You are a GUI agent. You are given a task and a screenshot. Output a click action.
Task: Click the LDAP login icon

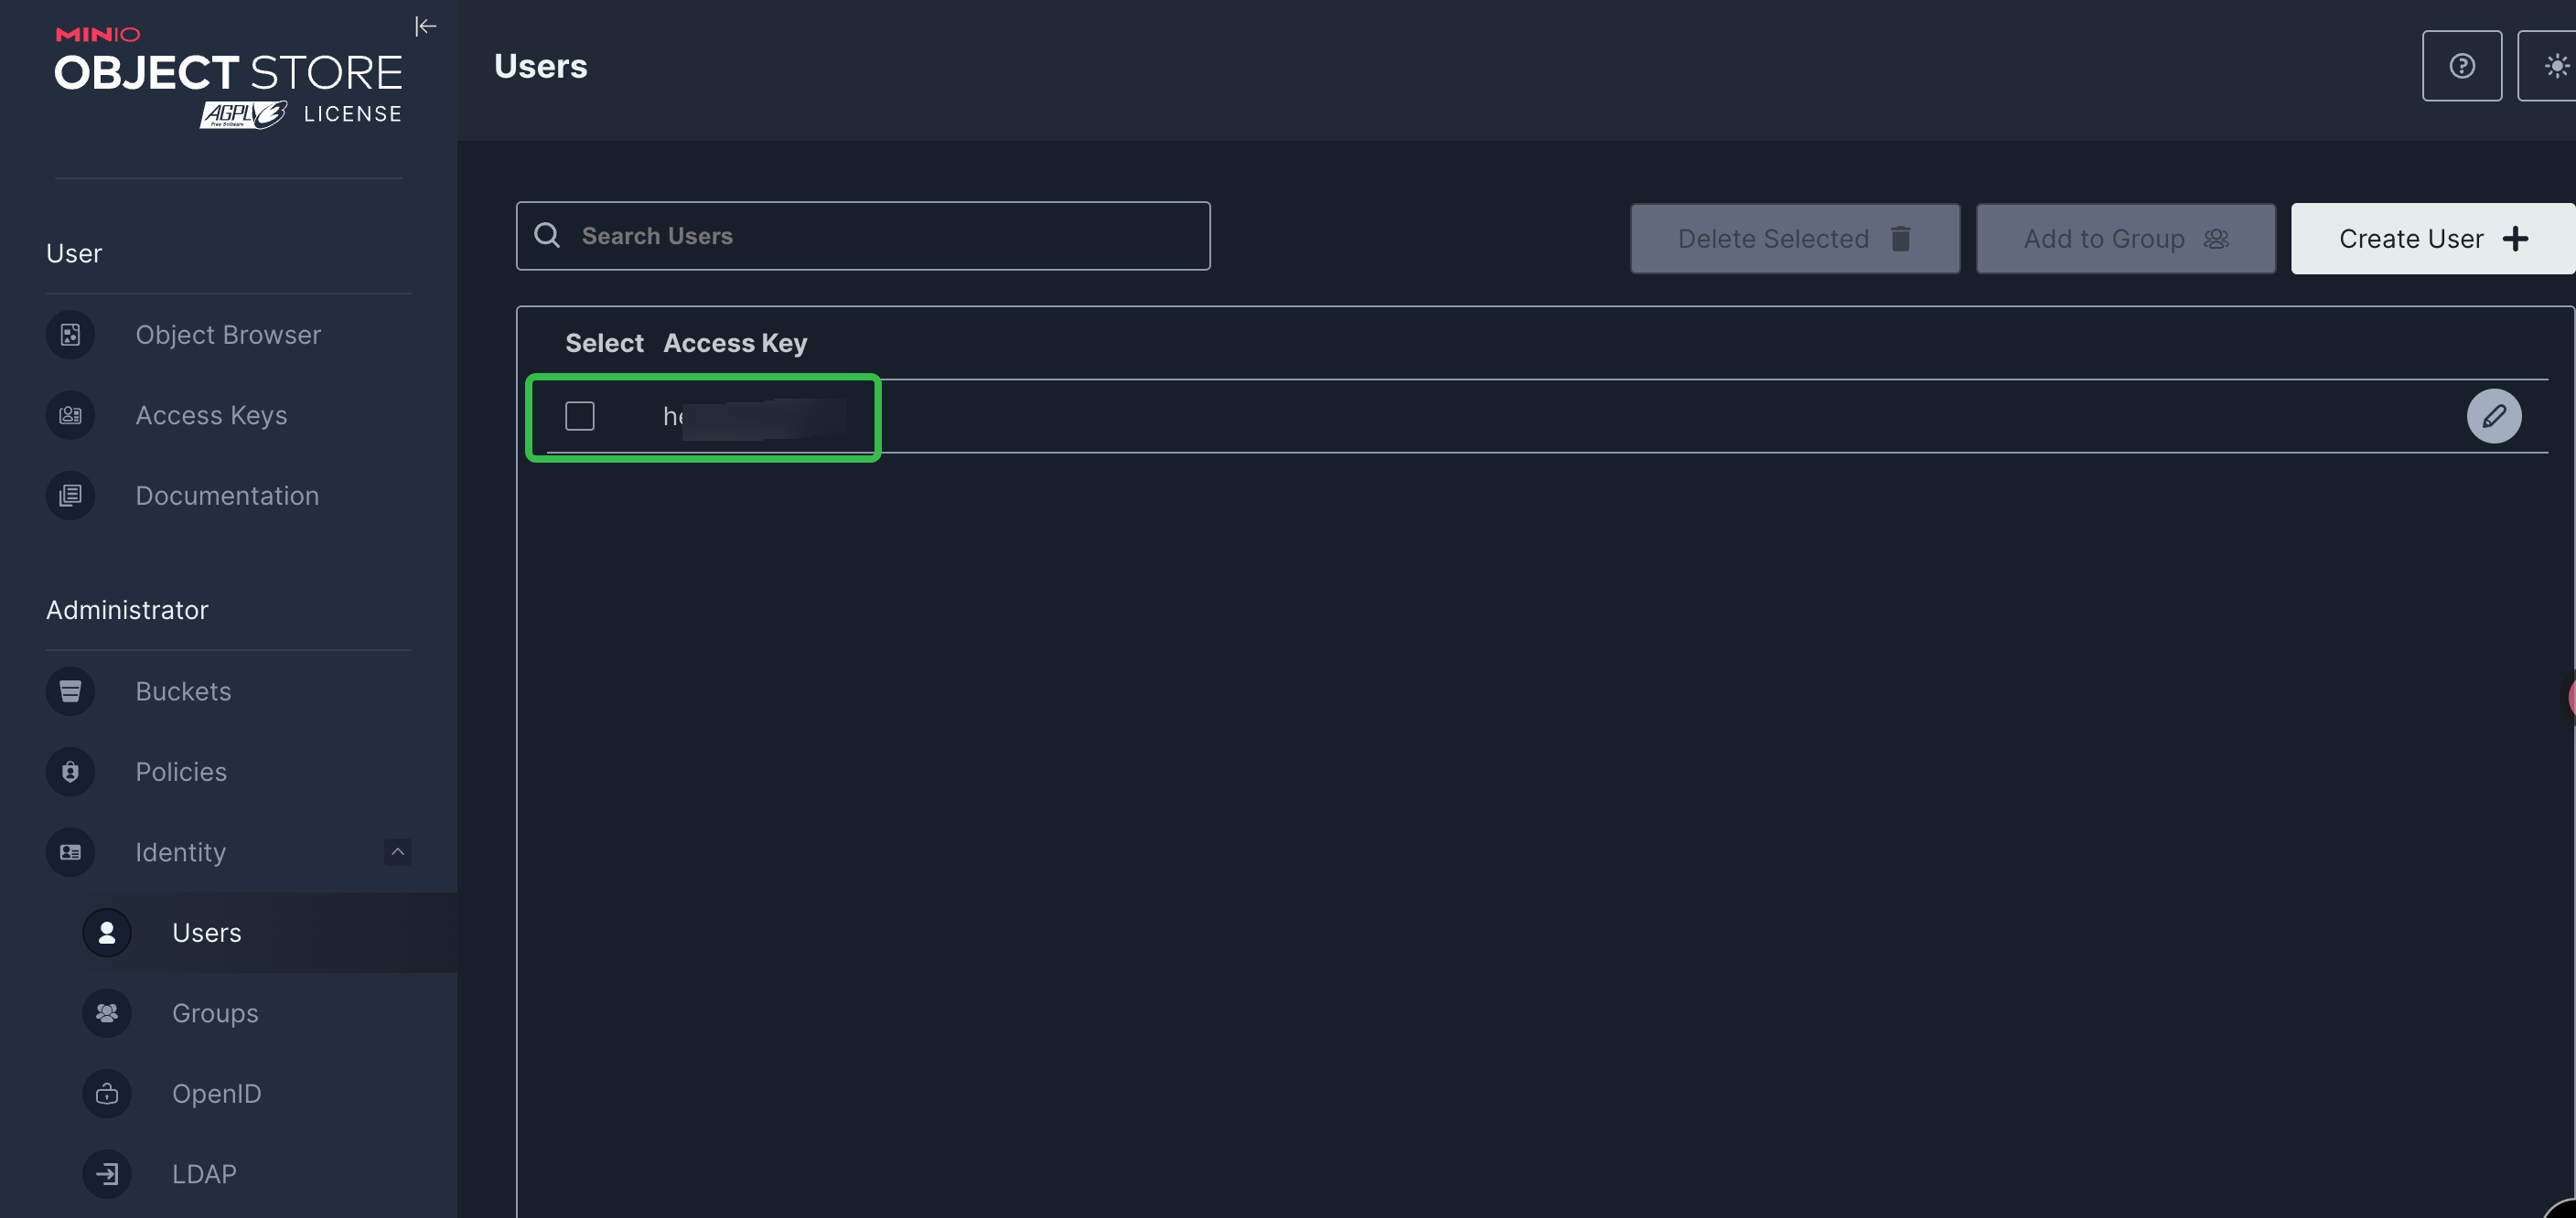[x=107, y=1174]
